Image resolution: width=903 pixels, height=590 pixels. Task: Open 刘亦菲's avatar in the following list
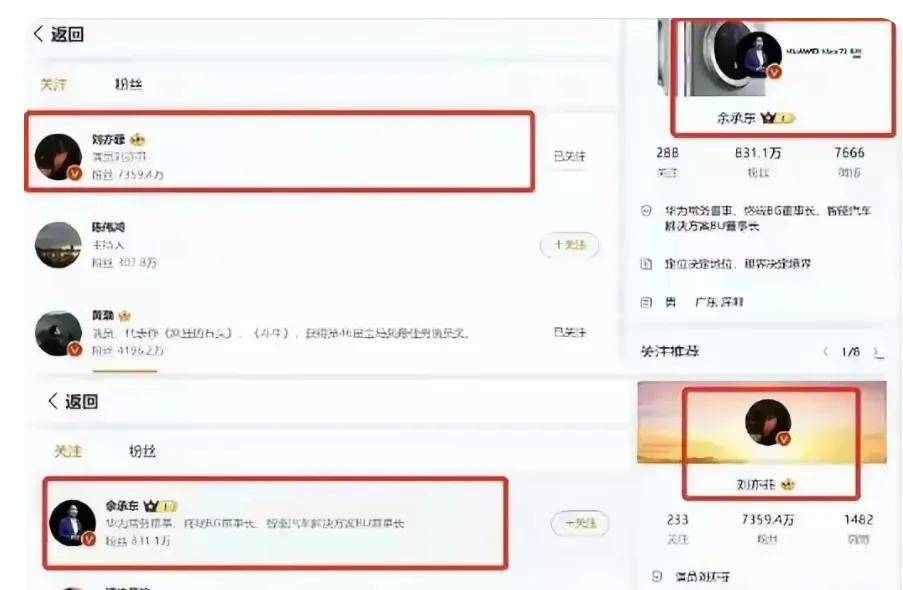(x=58, y=157)
